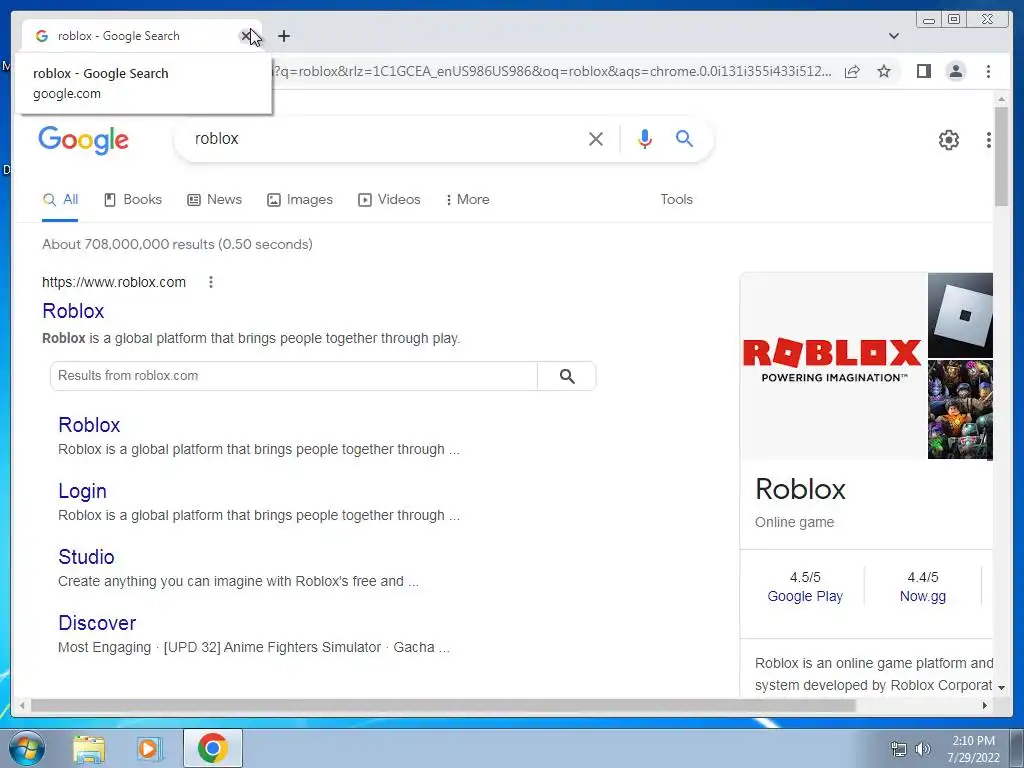
Task: Click the https://www.roblox.com URL text
Action: tap(114, 282)
